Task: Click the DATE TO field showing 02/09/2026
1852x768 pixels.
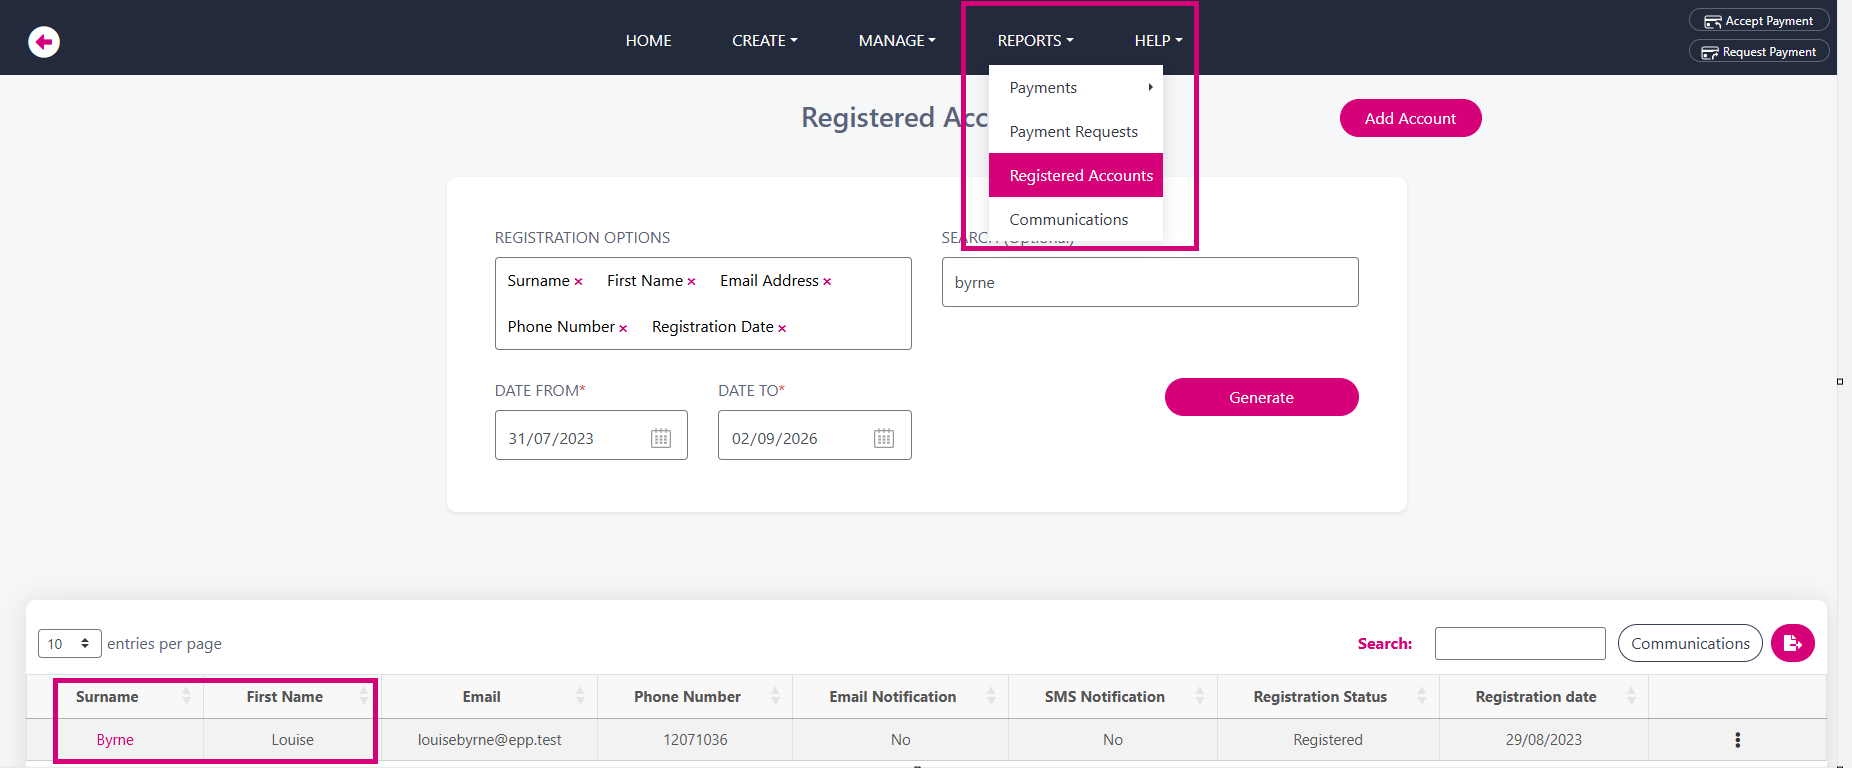Action: (814, 435)
